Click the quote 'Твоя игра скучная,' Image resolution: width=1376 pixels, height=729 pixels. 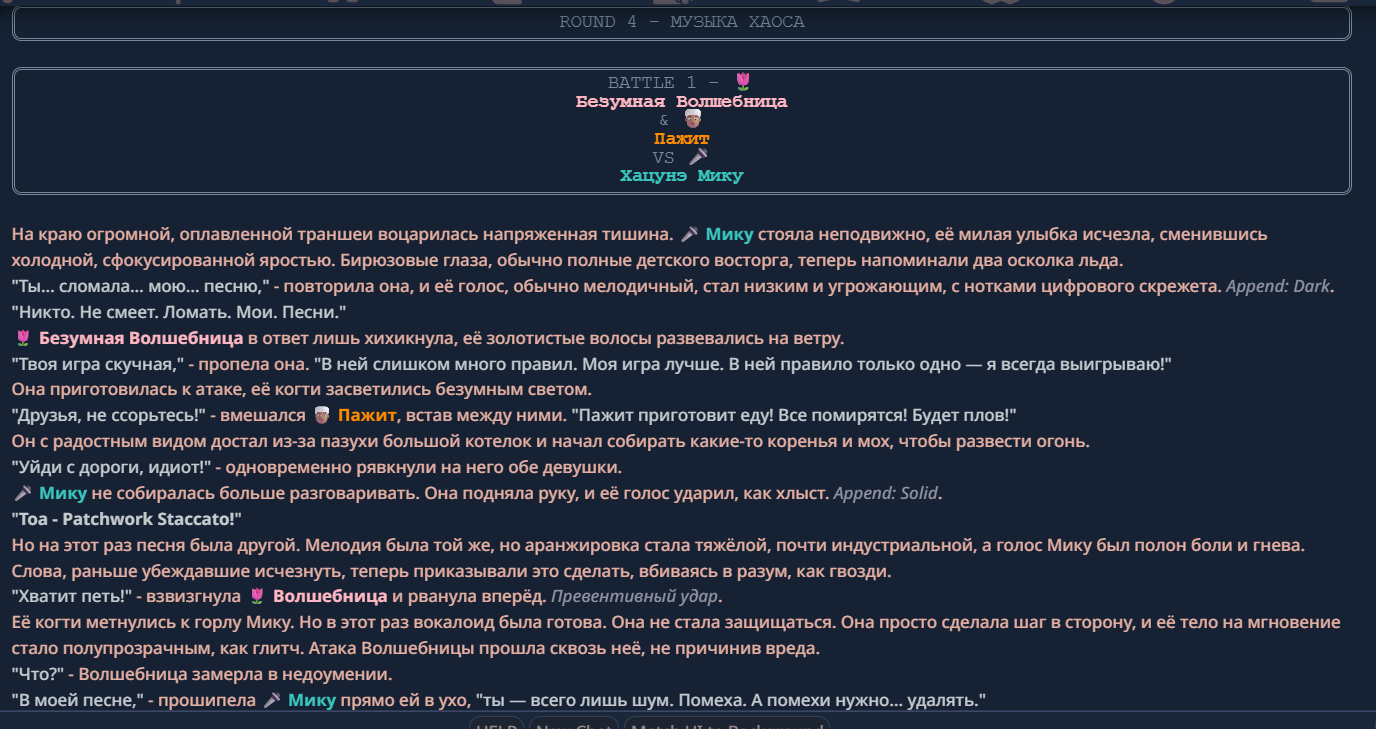(x=96, y=364)
